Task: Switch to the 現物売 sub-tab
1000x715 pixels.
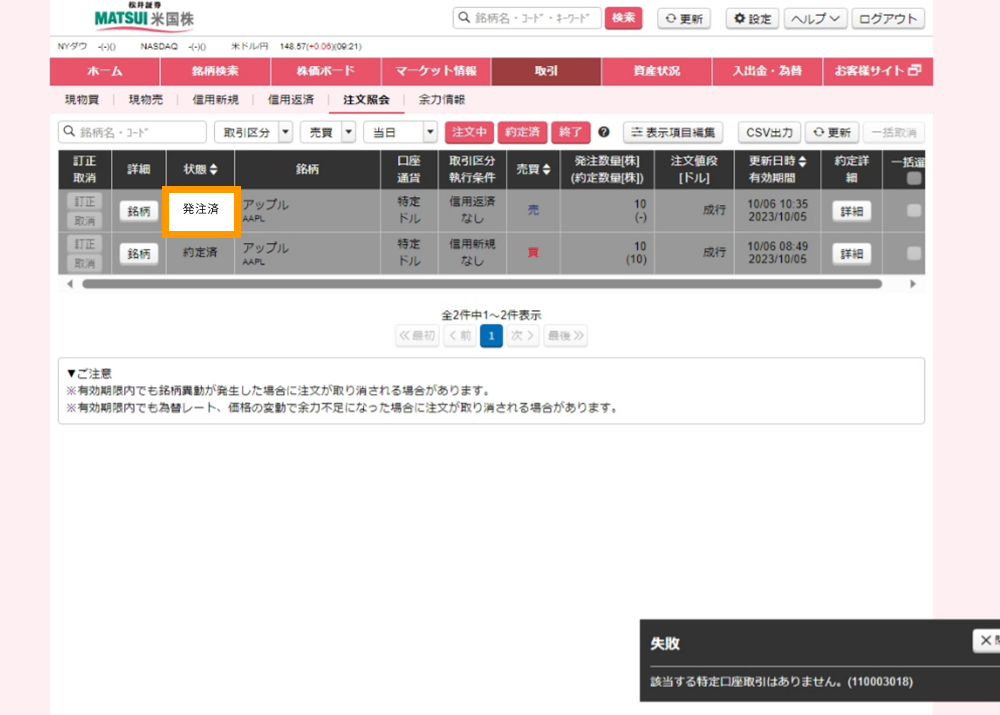Action: [x=145, y=100]
